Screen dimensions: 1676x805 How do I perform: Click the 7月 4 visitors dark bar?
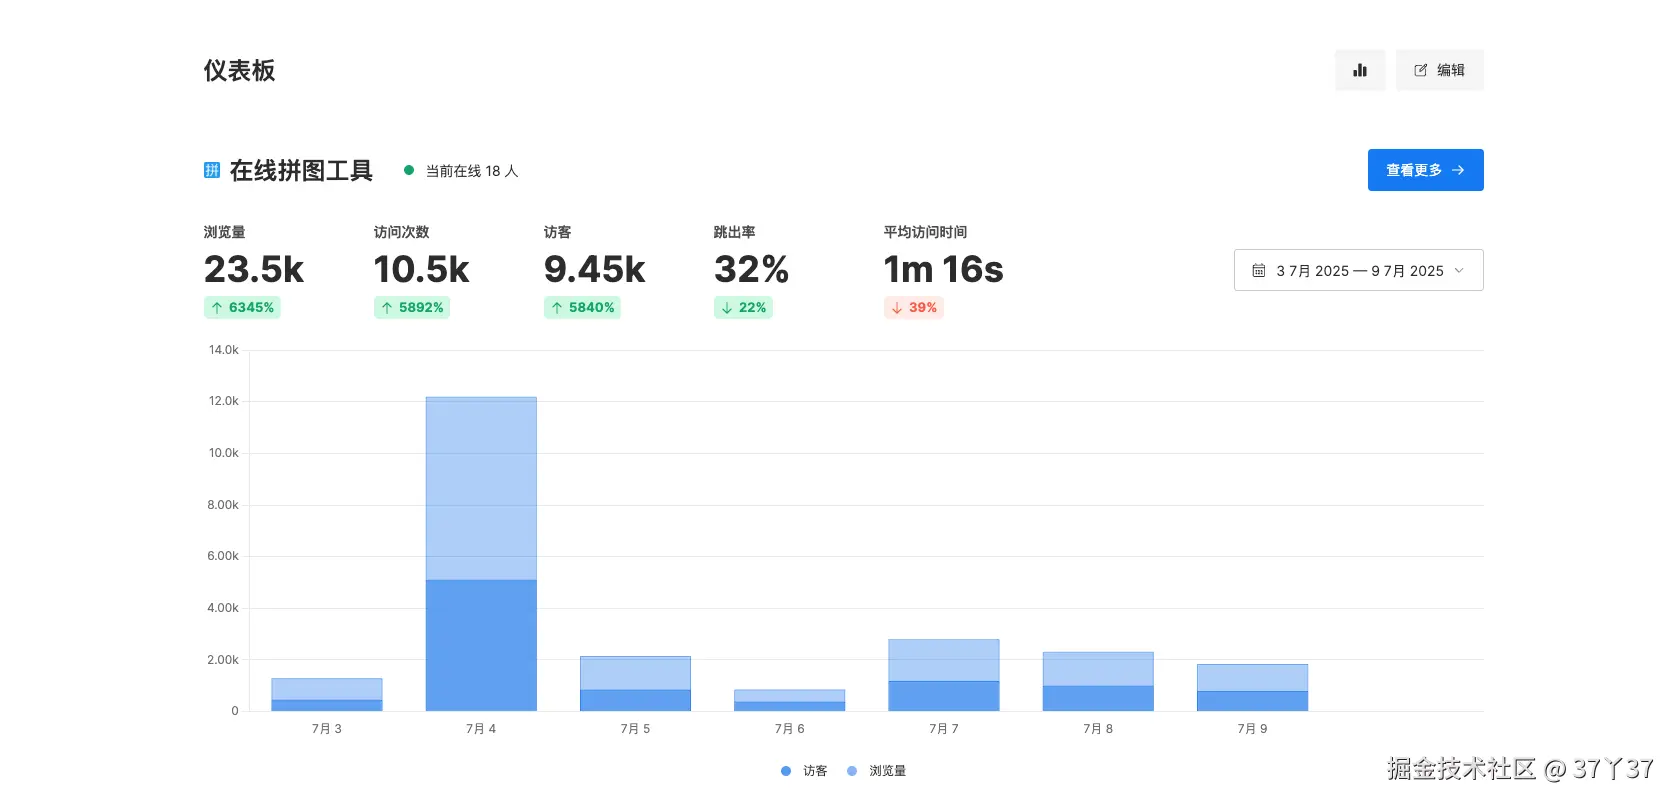tap(481, 645)
